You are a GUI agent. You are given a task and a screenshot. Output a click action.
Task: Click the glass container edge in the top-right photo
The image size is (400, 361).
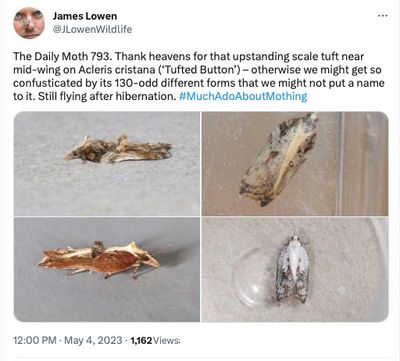point(340,163)
